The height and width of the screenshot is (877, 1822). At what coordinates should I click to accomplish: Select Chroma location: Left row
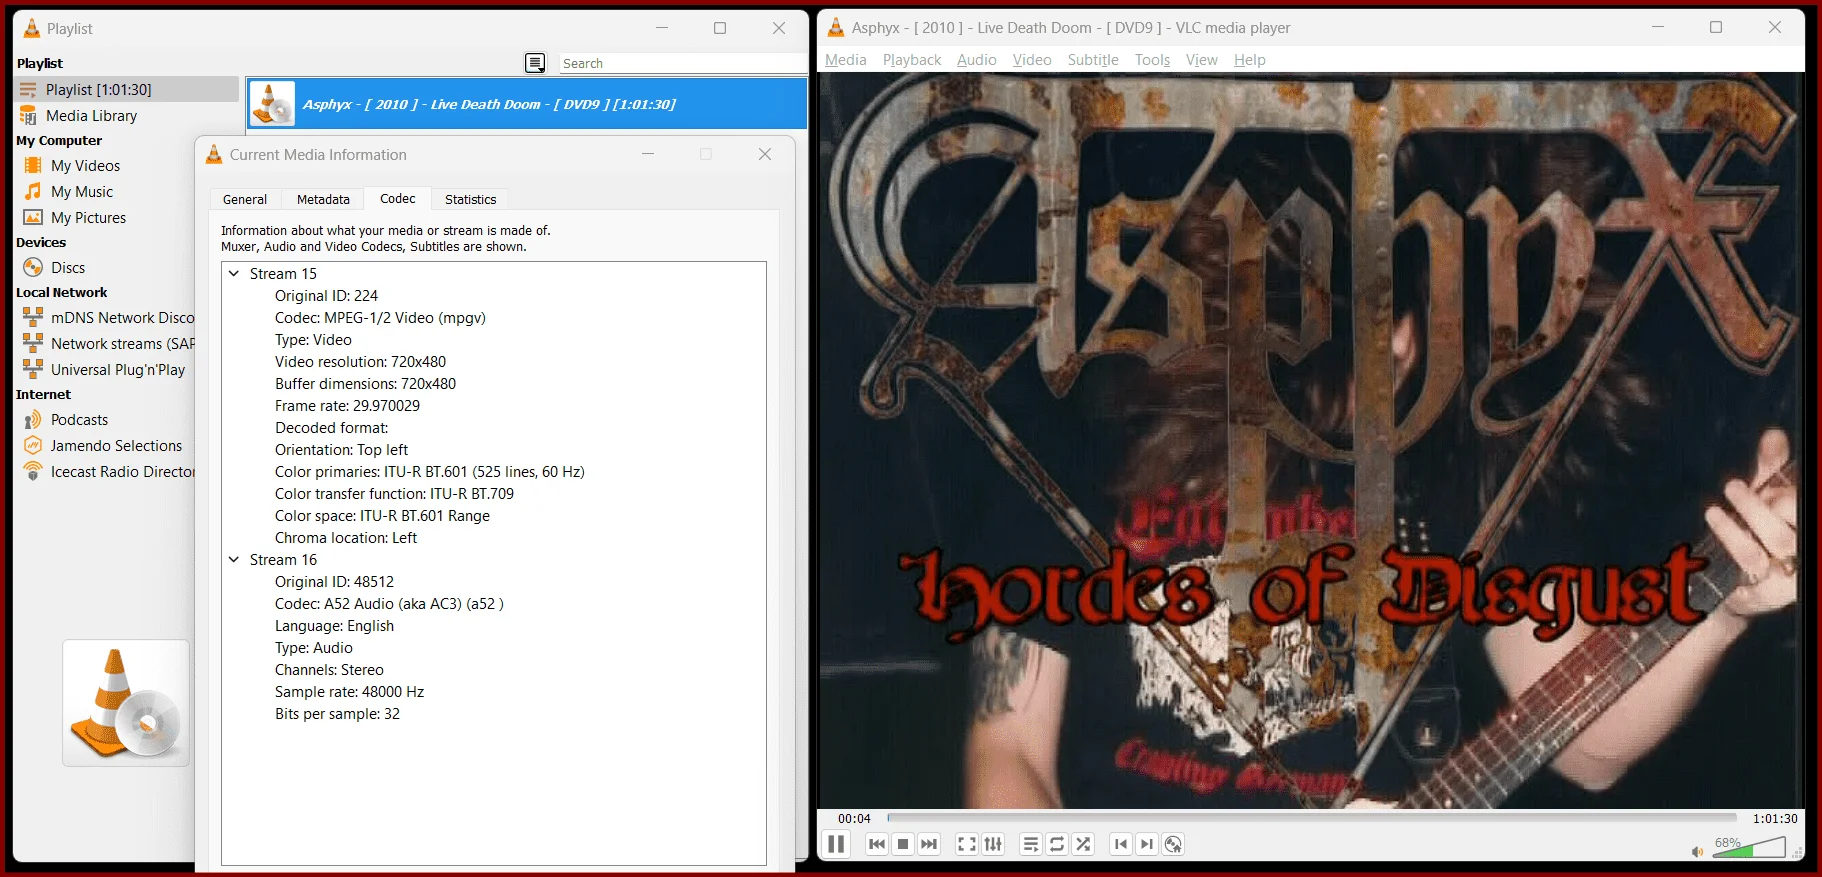[346, 538]
